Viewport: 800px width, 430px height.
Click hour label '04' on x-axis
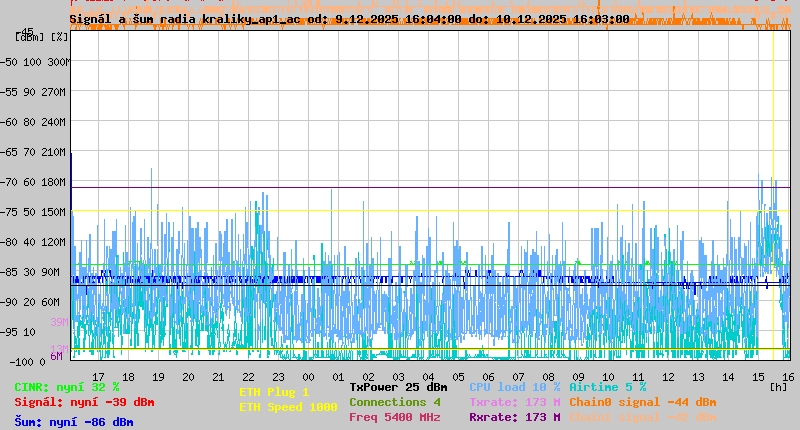coord(428,377)
